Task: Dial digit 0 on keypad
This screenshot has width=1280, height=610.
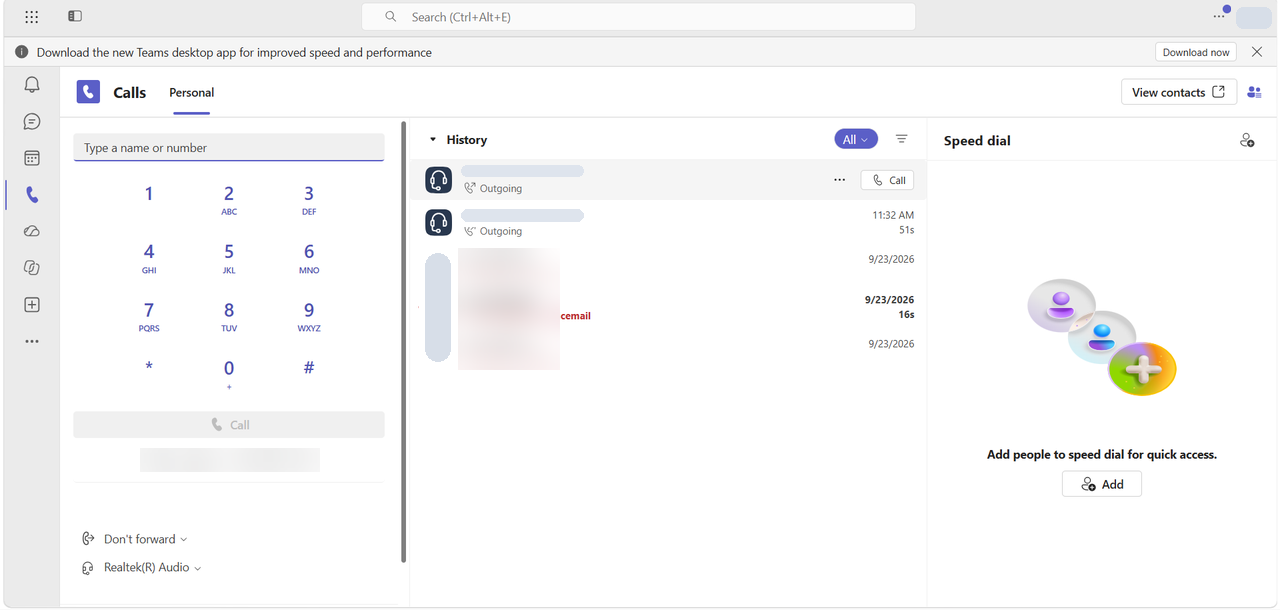Action: pyautogui.click(x=229, y=373)
